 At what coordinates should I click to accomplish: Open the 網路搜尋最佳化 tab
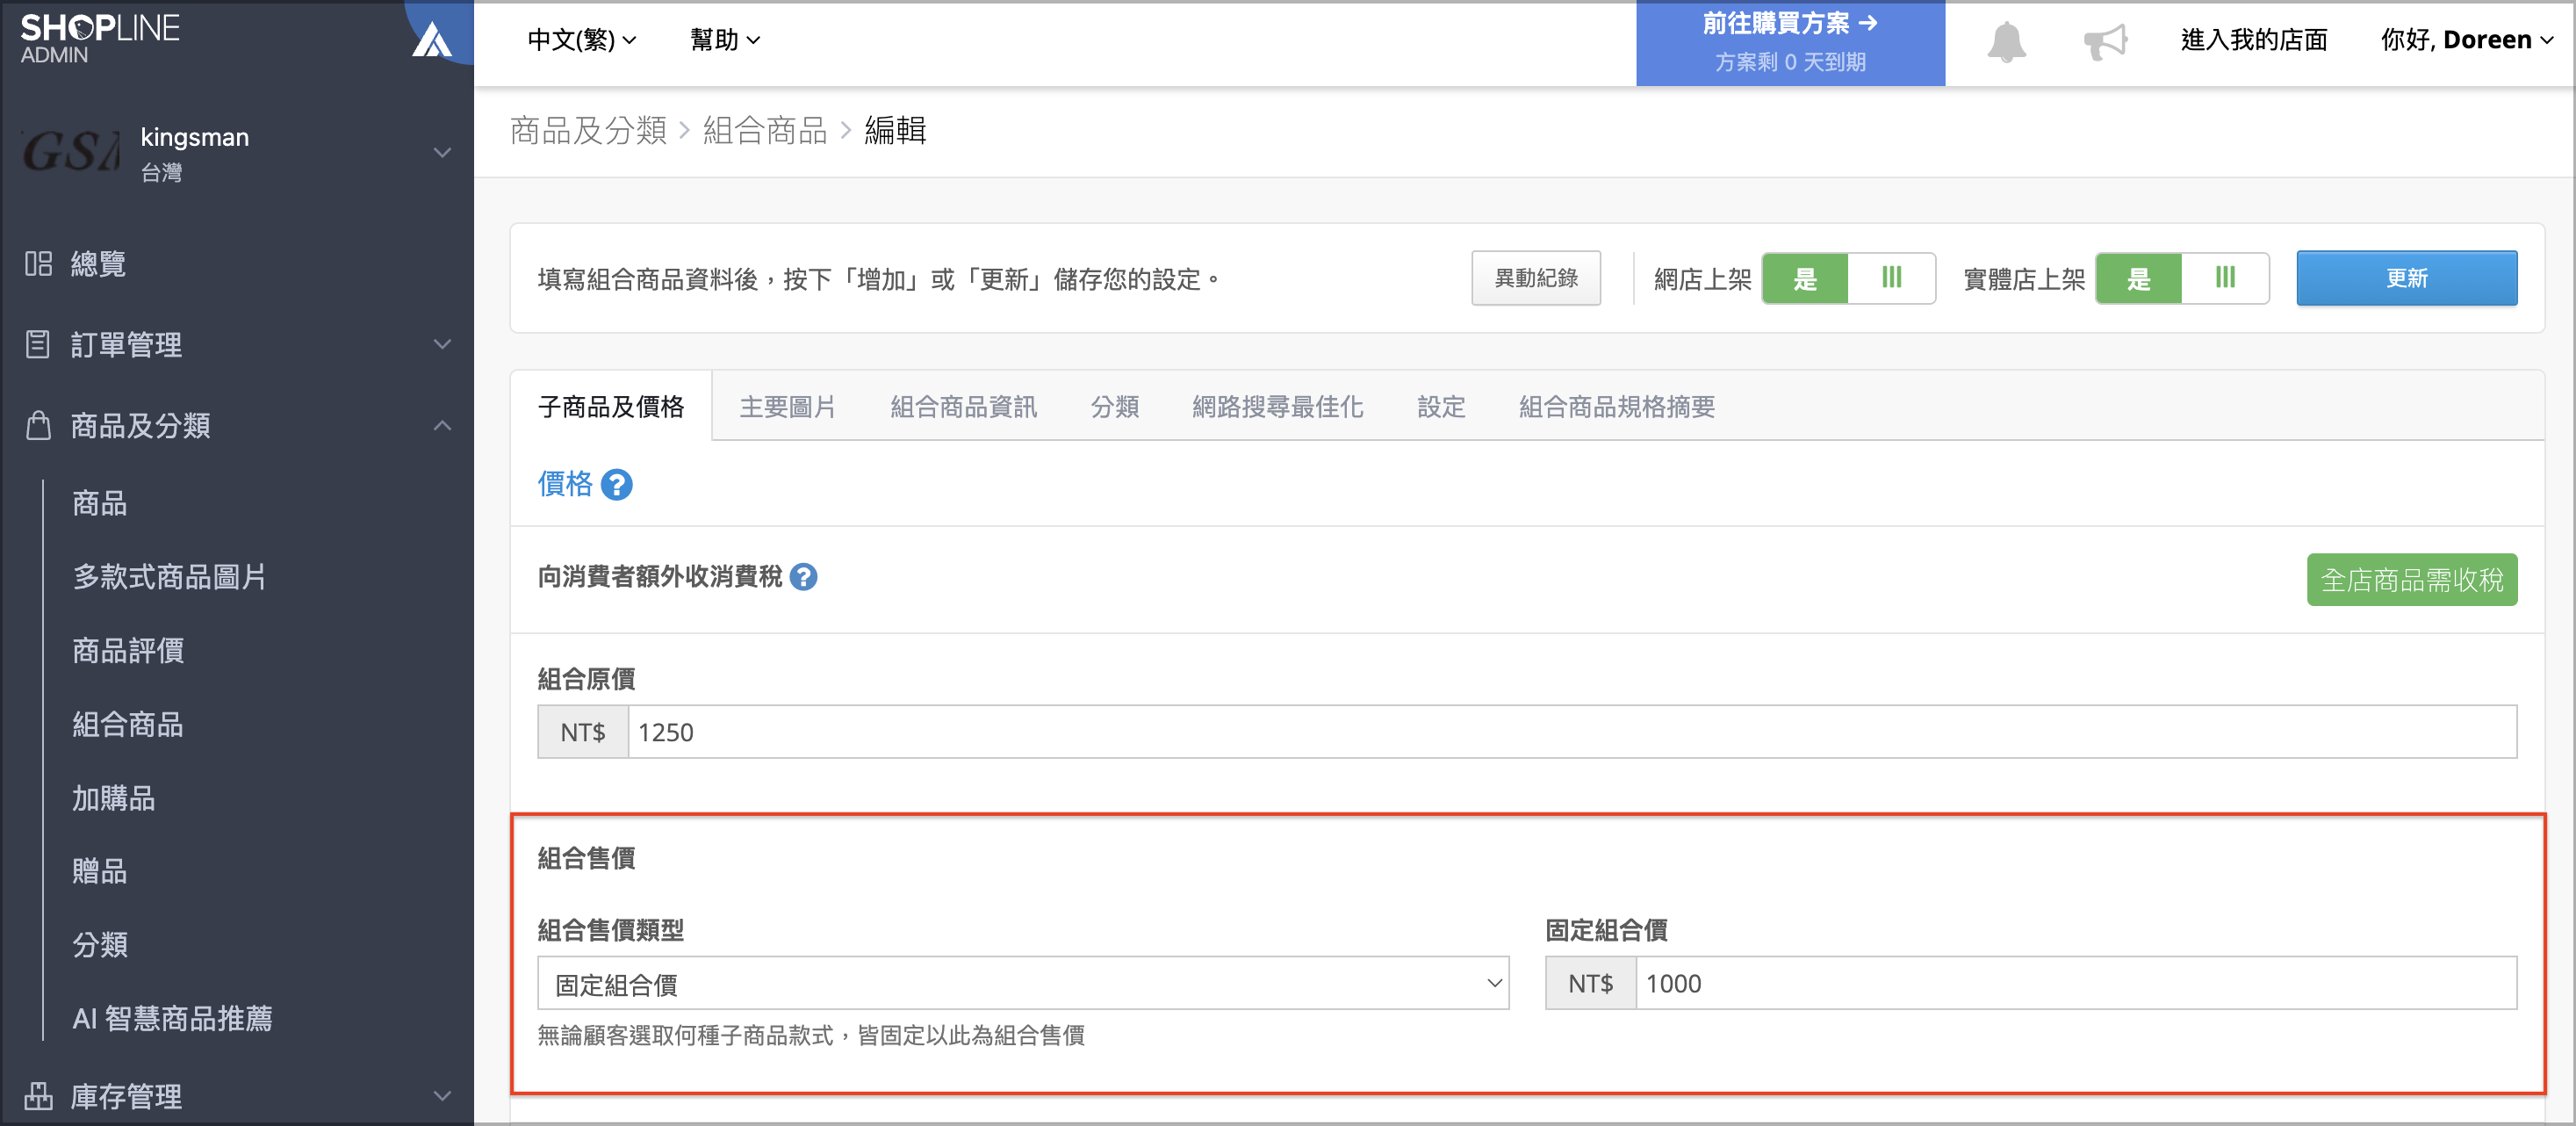coord(1278,407)
